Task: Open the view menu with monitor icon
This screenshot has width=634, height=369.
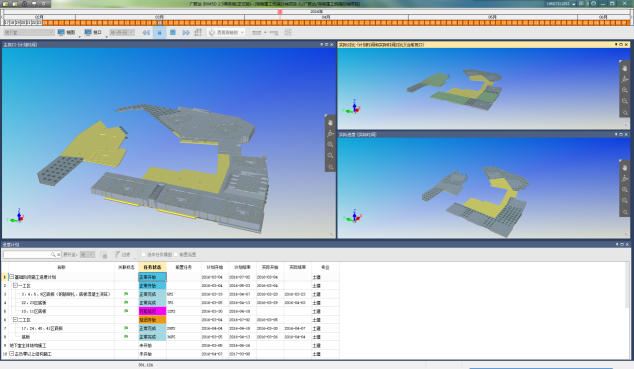Action: (67, 32)
